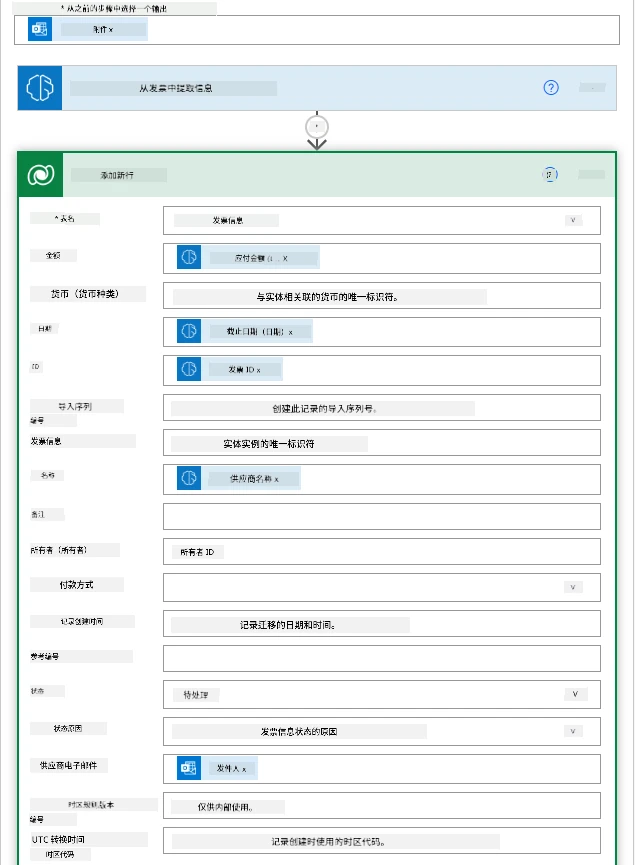
Task: Click the Outlook icon on the 发件人 token
Action: pyautogui.click(x=189, y=768)
